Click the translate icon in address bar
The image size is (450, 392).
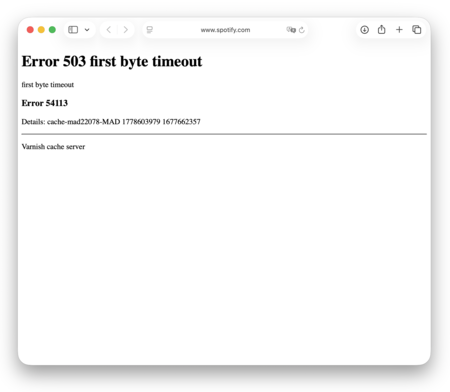point(291,30)
